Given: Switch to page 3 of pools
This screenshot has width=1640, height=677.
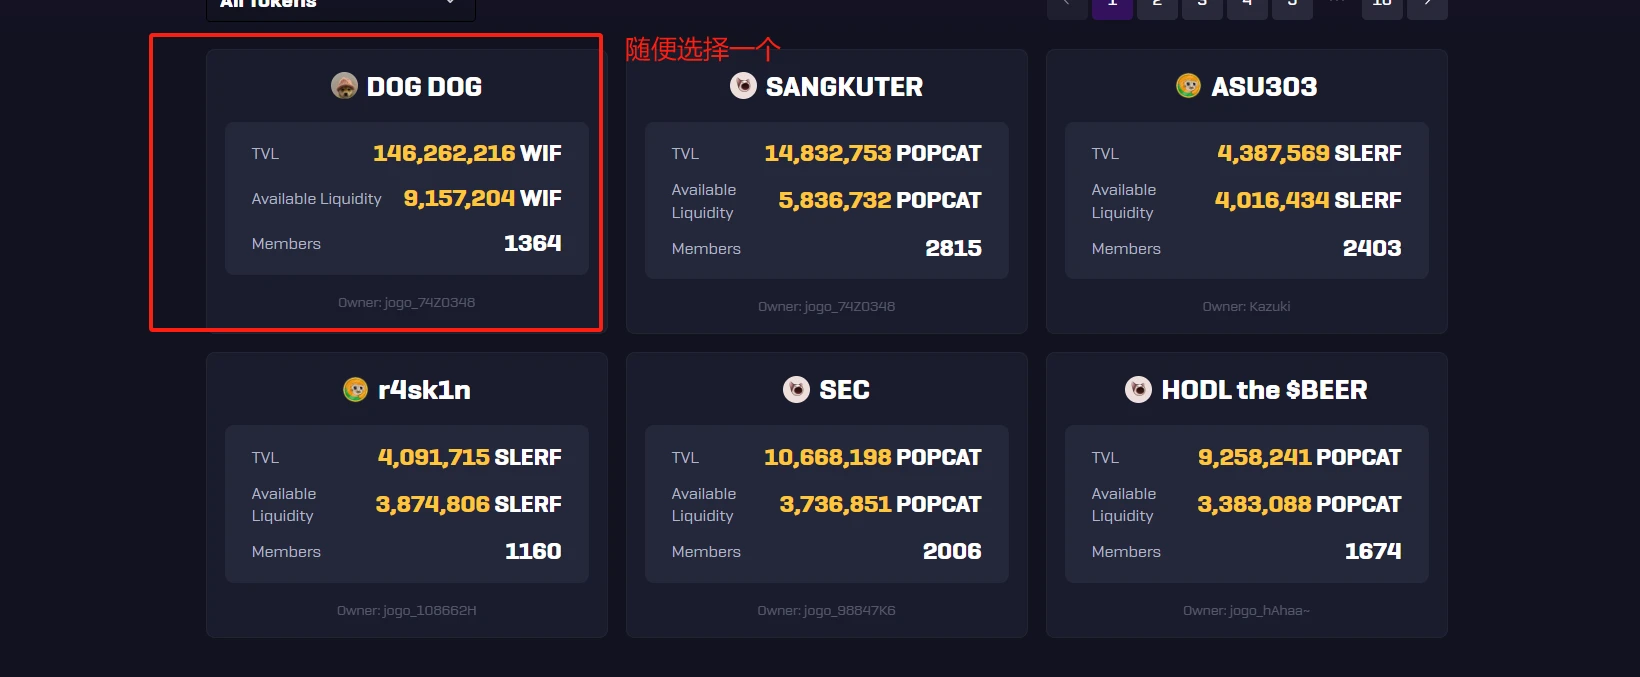Looking at the screenshot, I should [1202, 6].
